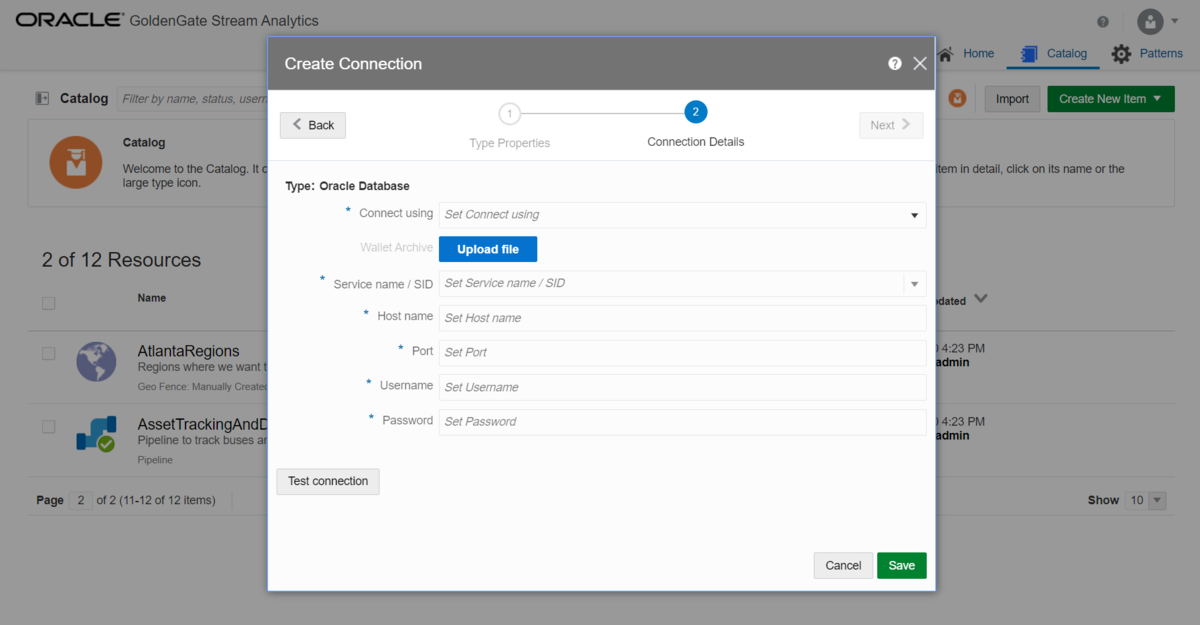1200x625 pixels.
Task: Focus the catalog filter field
Action: tap(191, 99)
